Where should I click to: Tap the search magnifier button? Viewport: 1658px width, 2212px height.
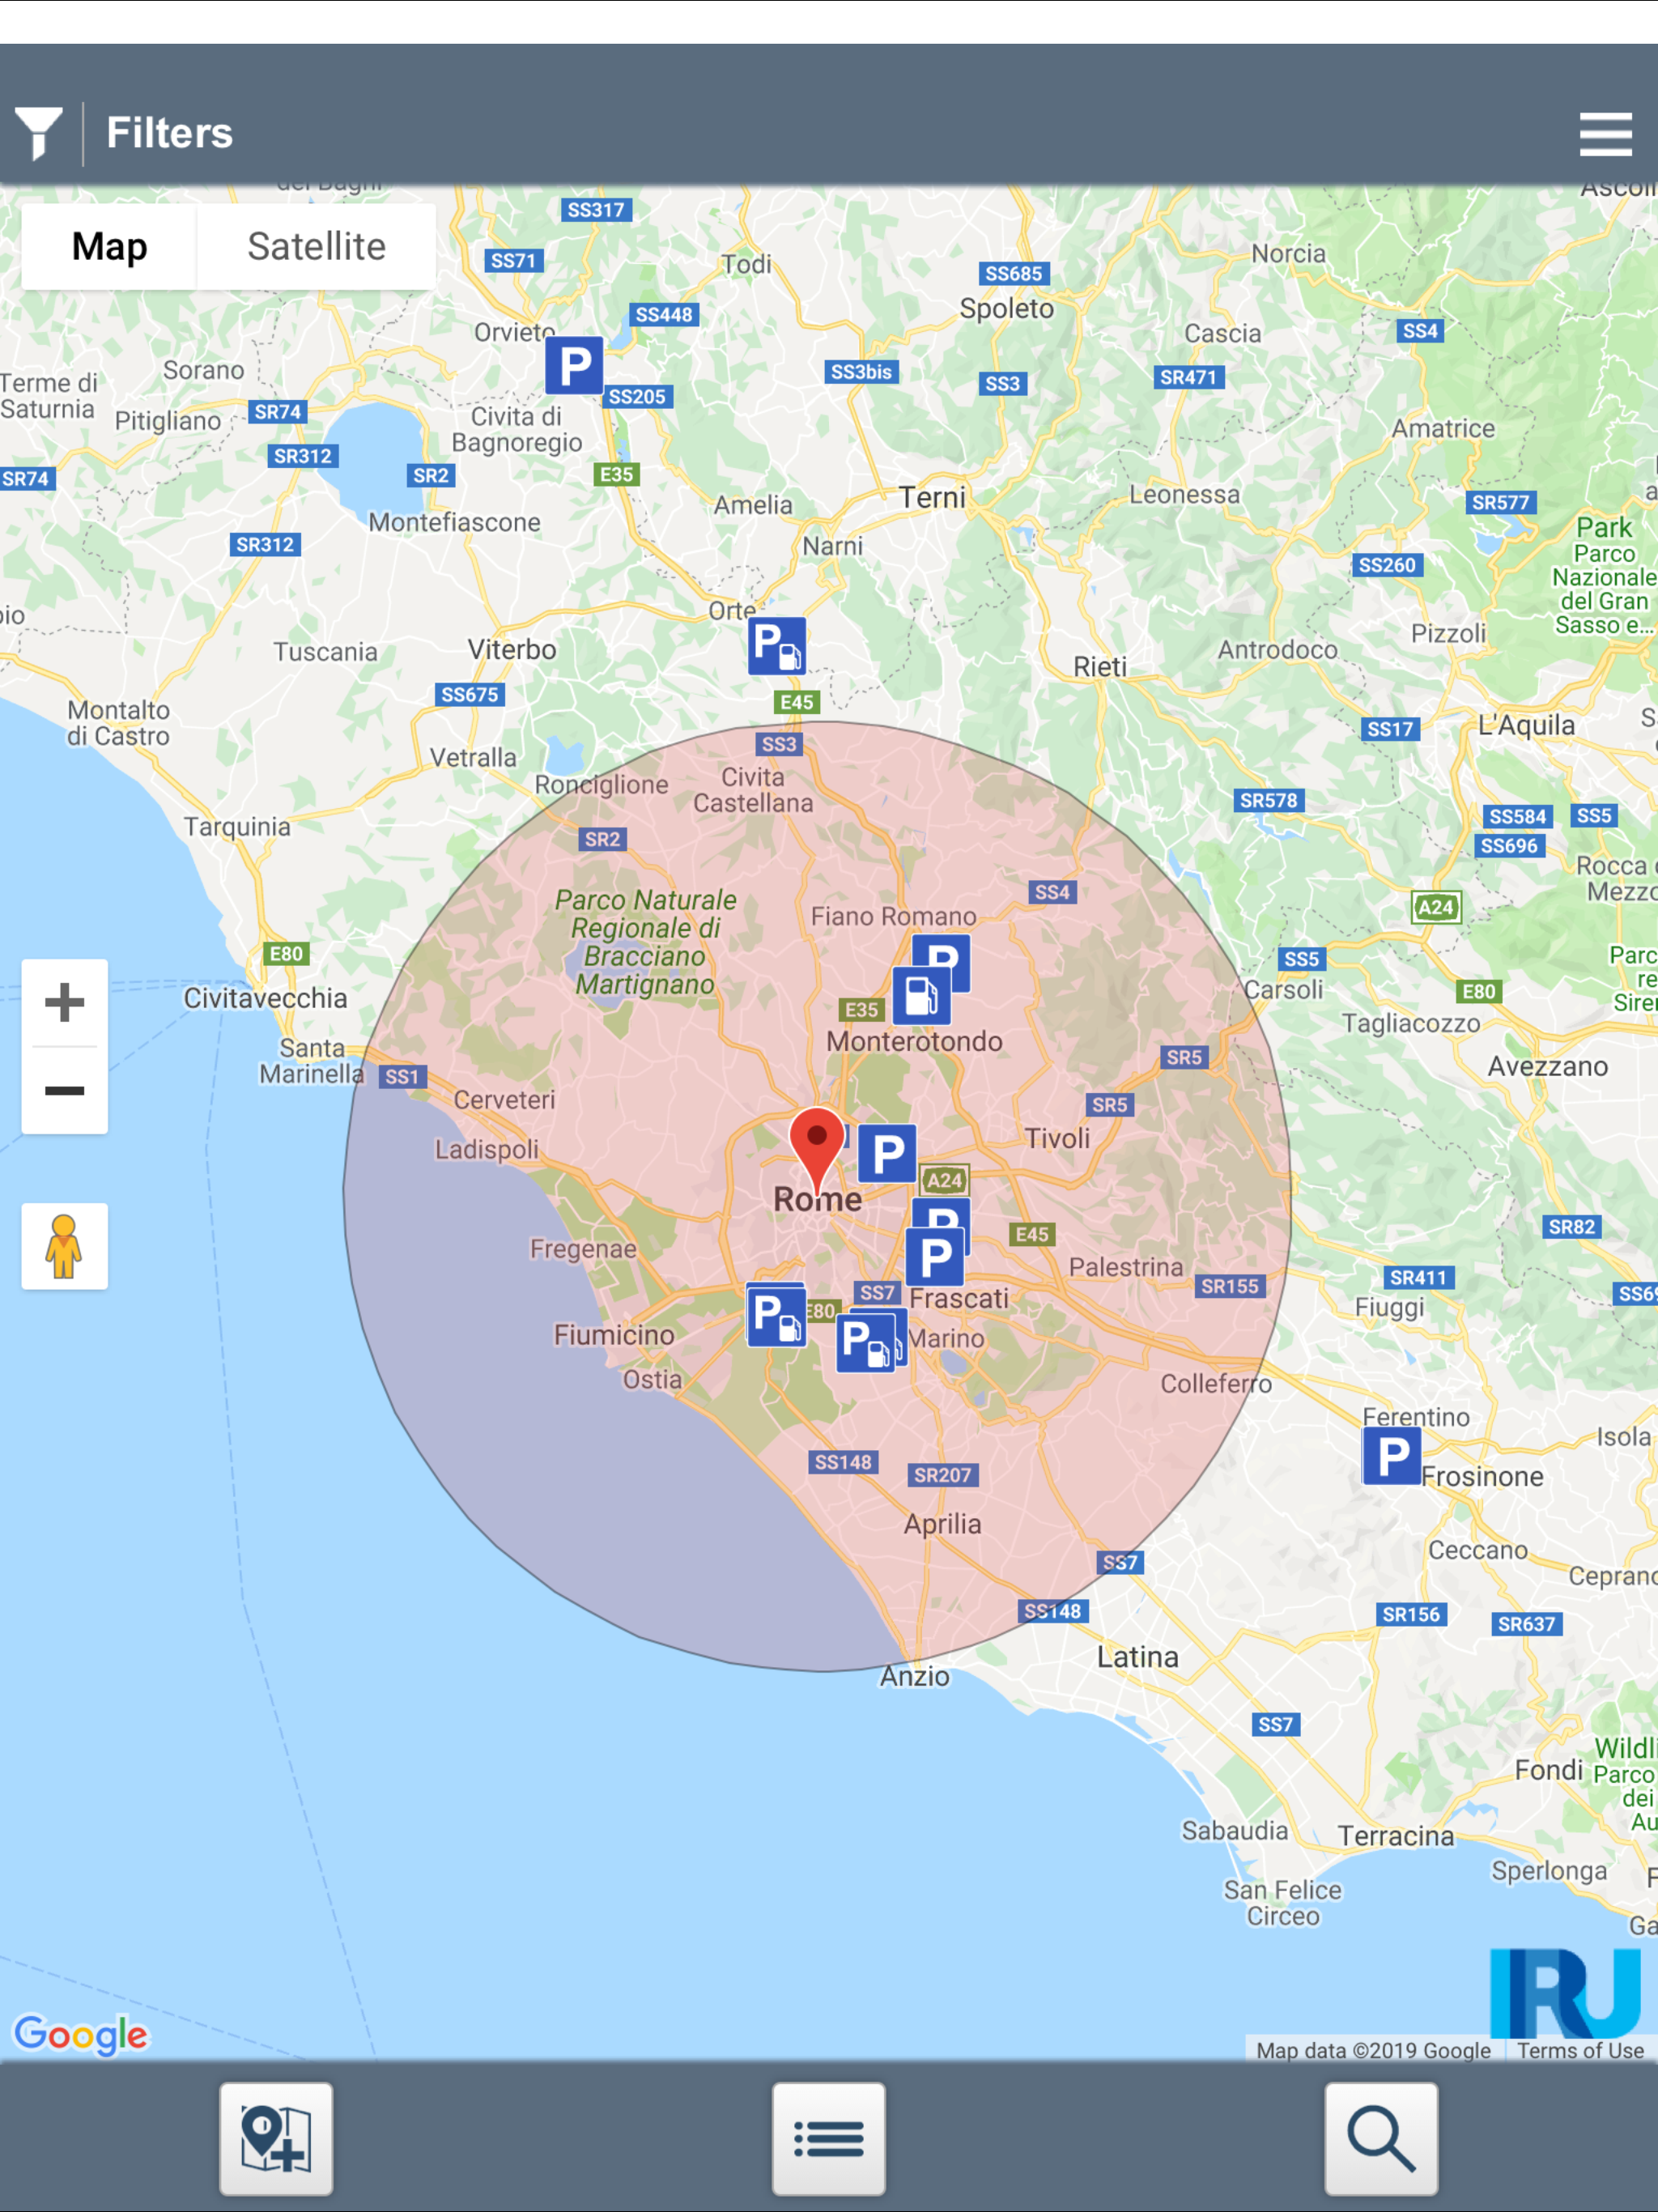[1381, 2138]
